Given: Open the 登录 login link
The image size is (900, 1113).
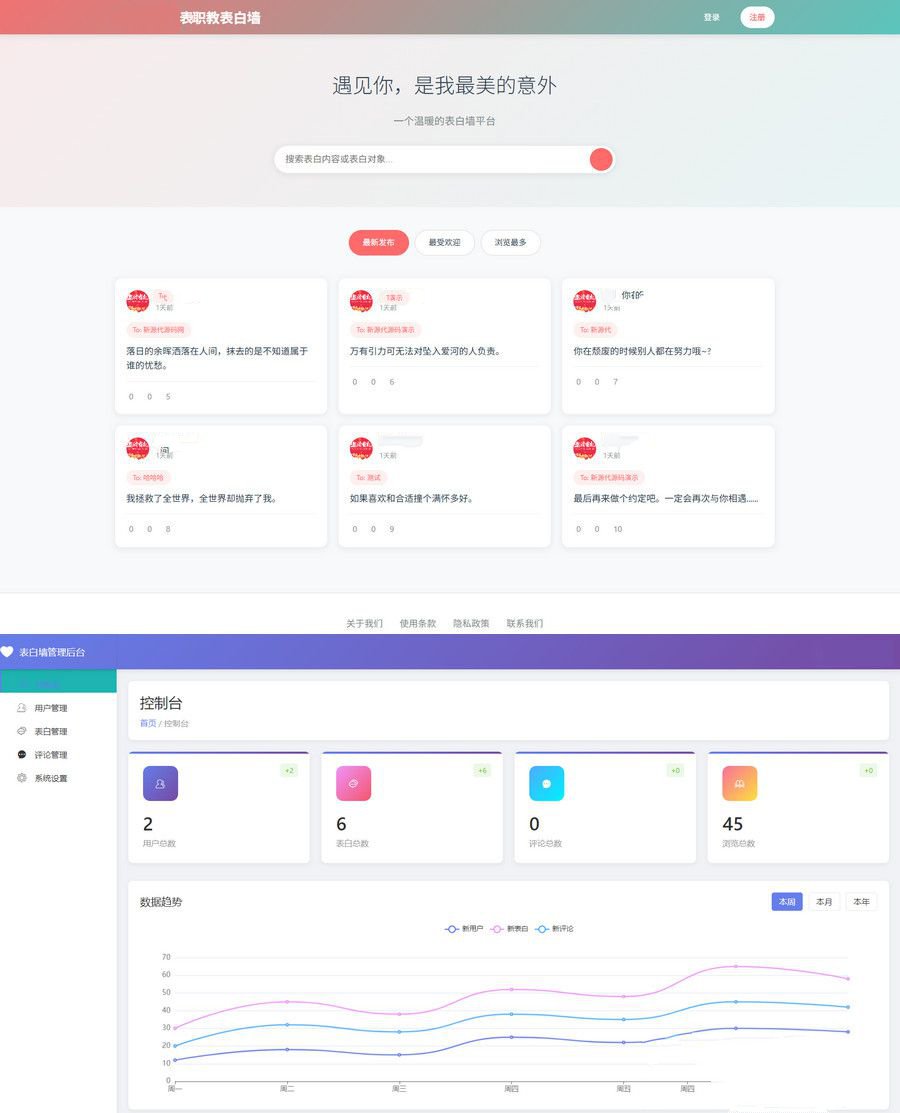Looking at the screenshot, I should pos(711,17).
